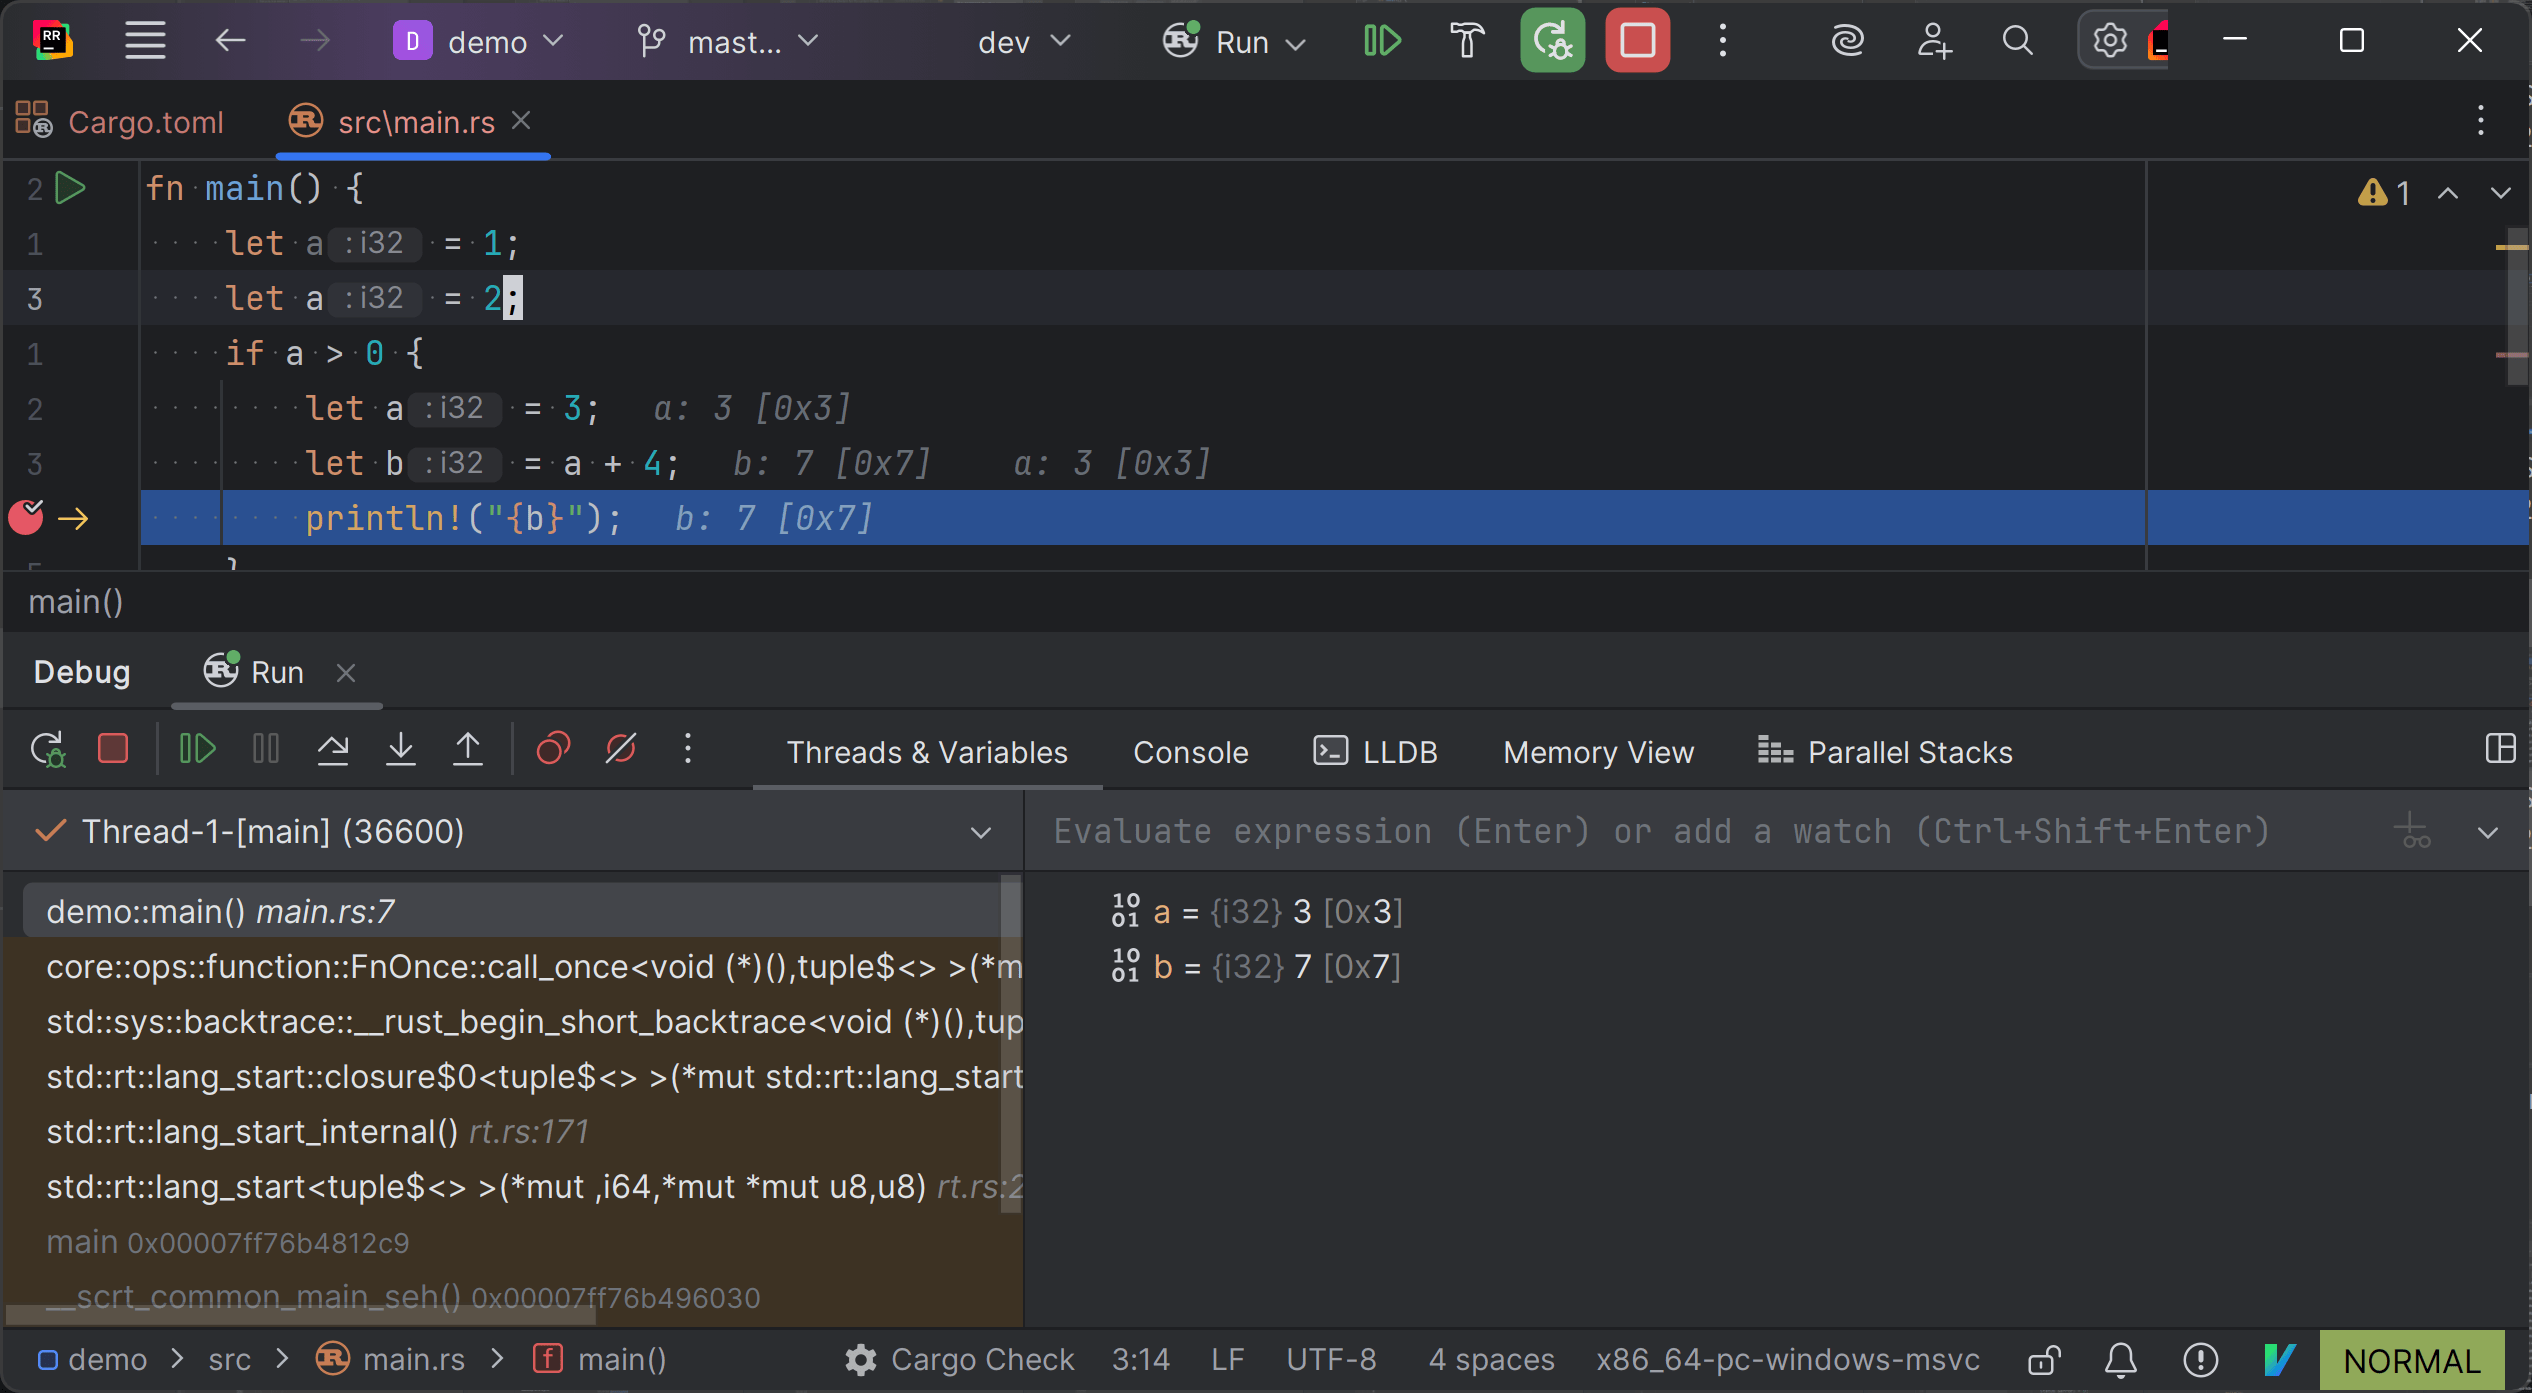The height and width of the screenshot is (1393, 2532).
Task: Rerun debug session from debug toolbar
Action: [47, 750]
